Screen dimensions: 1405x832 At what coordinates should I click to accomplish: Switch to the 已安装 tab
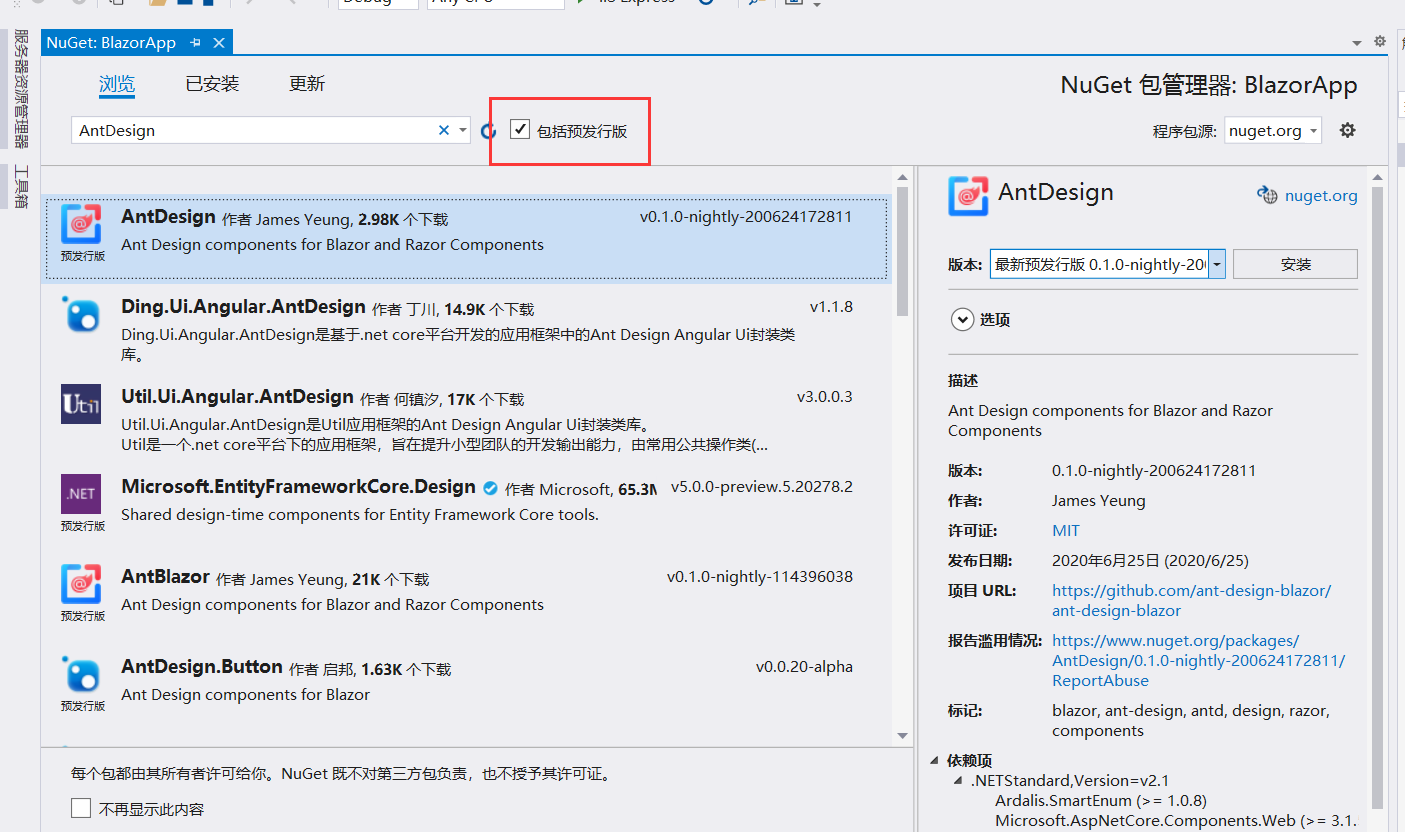[x=212, y=84]
